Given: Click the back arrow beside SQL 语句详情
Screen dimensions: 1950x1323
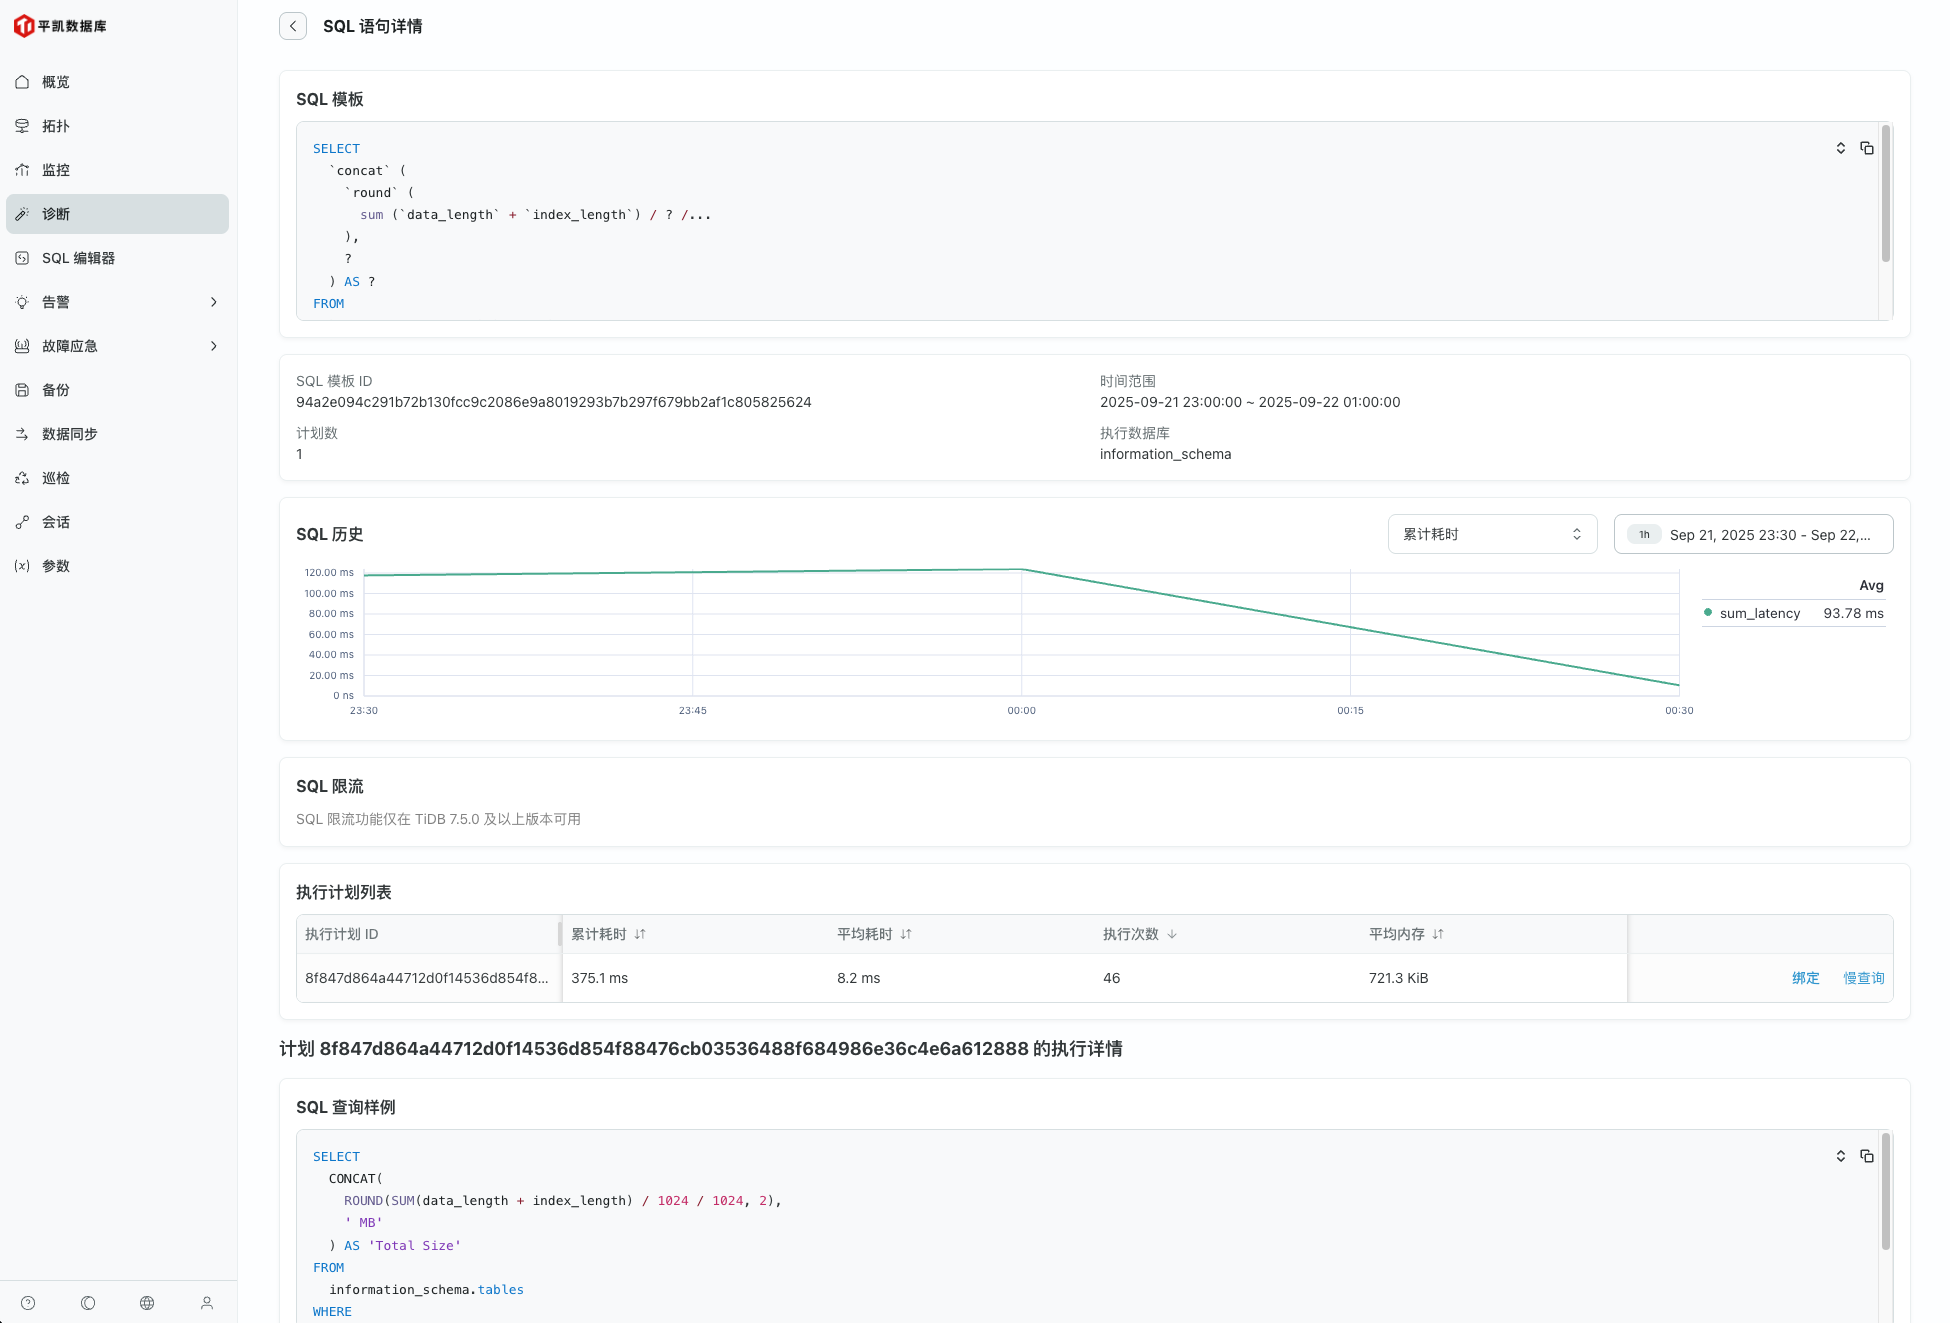Looking at the screenshot, I should (293, 26).
